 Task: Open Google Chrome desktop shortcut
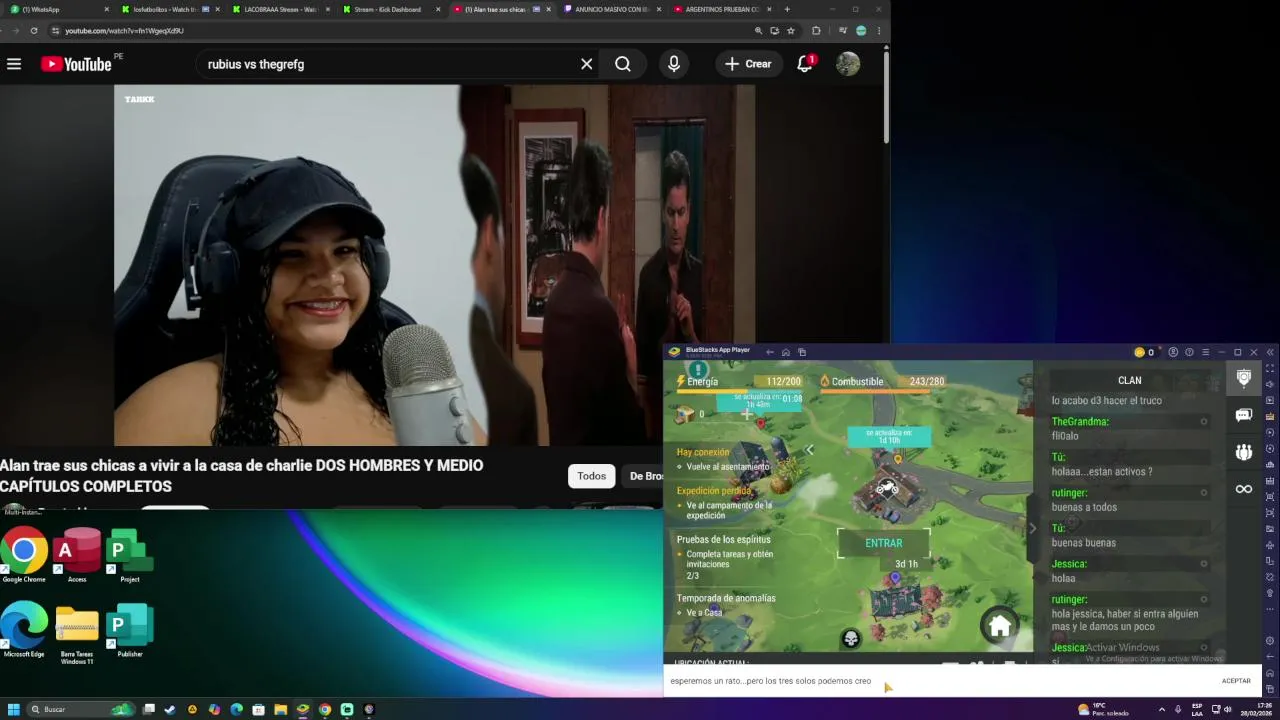[x=24, y=555]
